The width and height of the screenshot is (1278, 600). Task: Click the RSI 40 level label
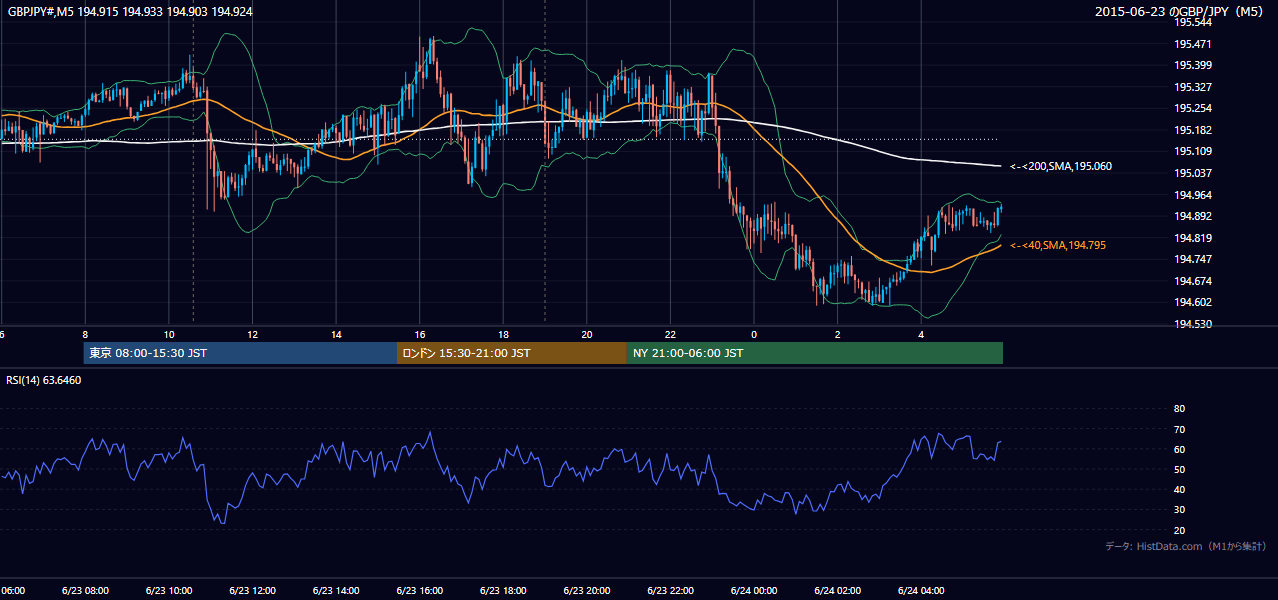(1179, 489)
